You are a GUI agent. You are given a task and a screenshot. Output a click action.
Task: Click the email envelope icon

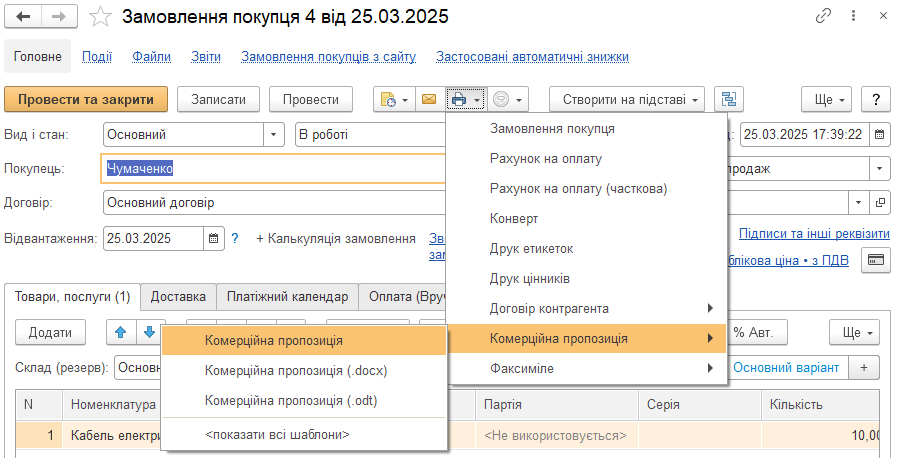click(x=429, y=99)
